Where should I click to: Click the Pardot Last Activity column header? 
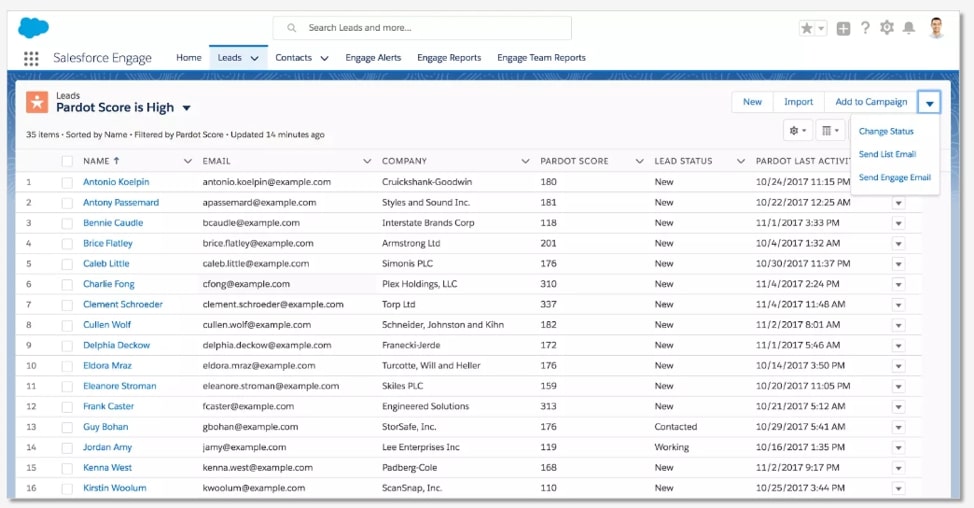(x=803, y=161)
